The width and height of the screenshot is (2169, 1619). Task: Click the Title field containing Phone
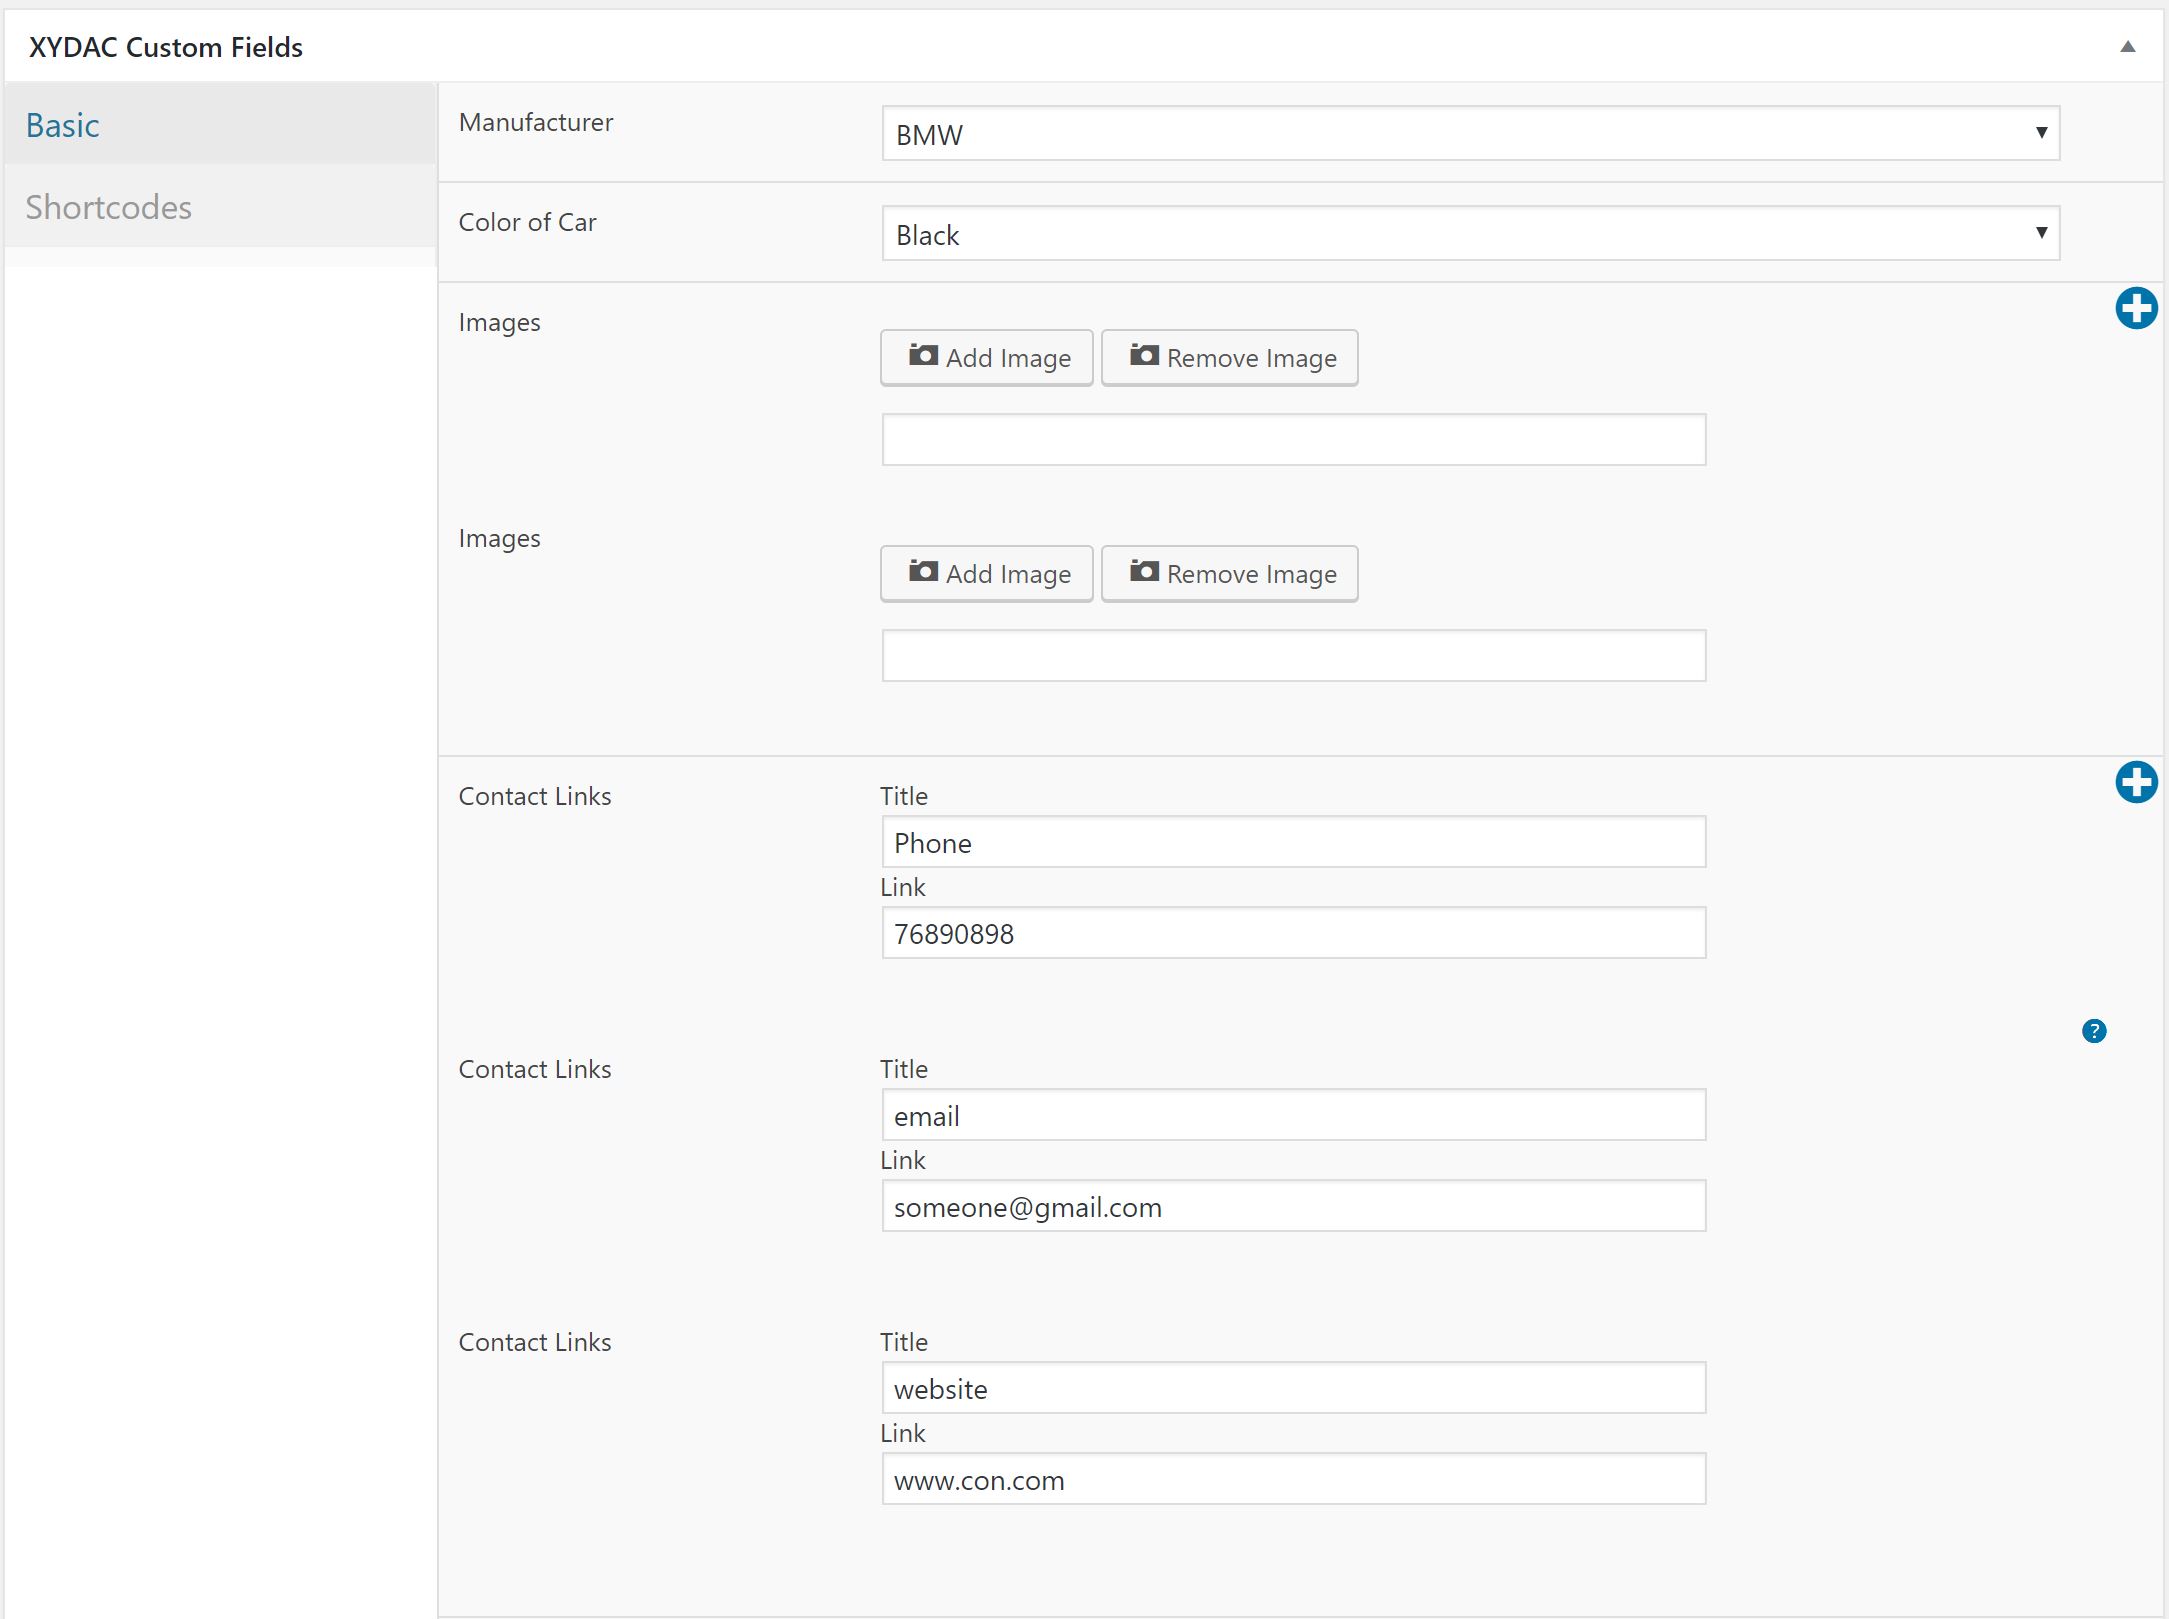pos(1293,842)
